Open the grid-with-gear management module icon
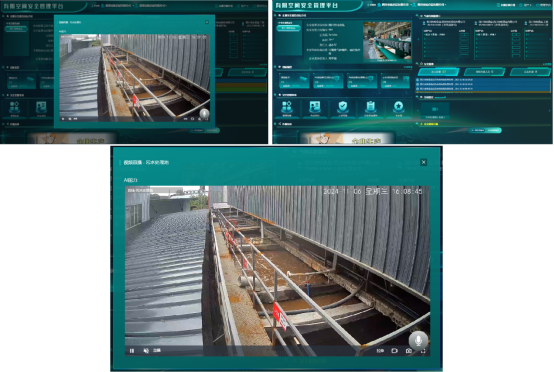554x372 pixels. 287,107
